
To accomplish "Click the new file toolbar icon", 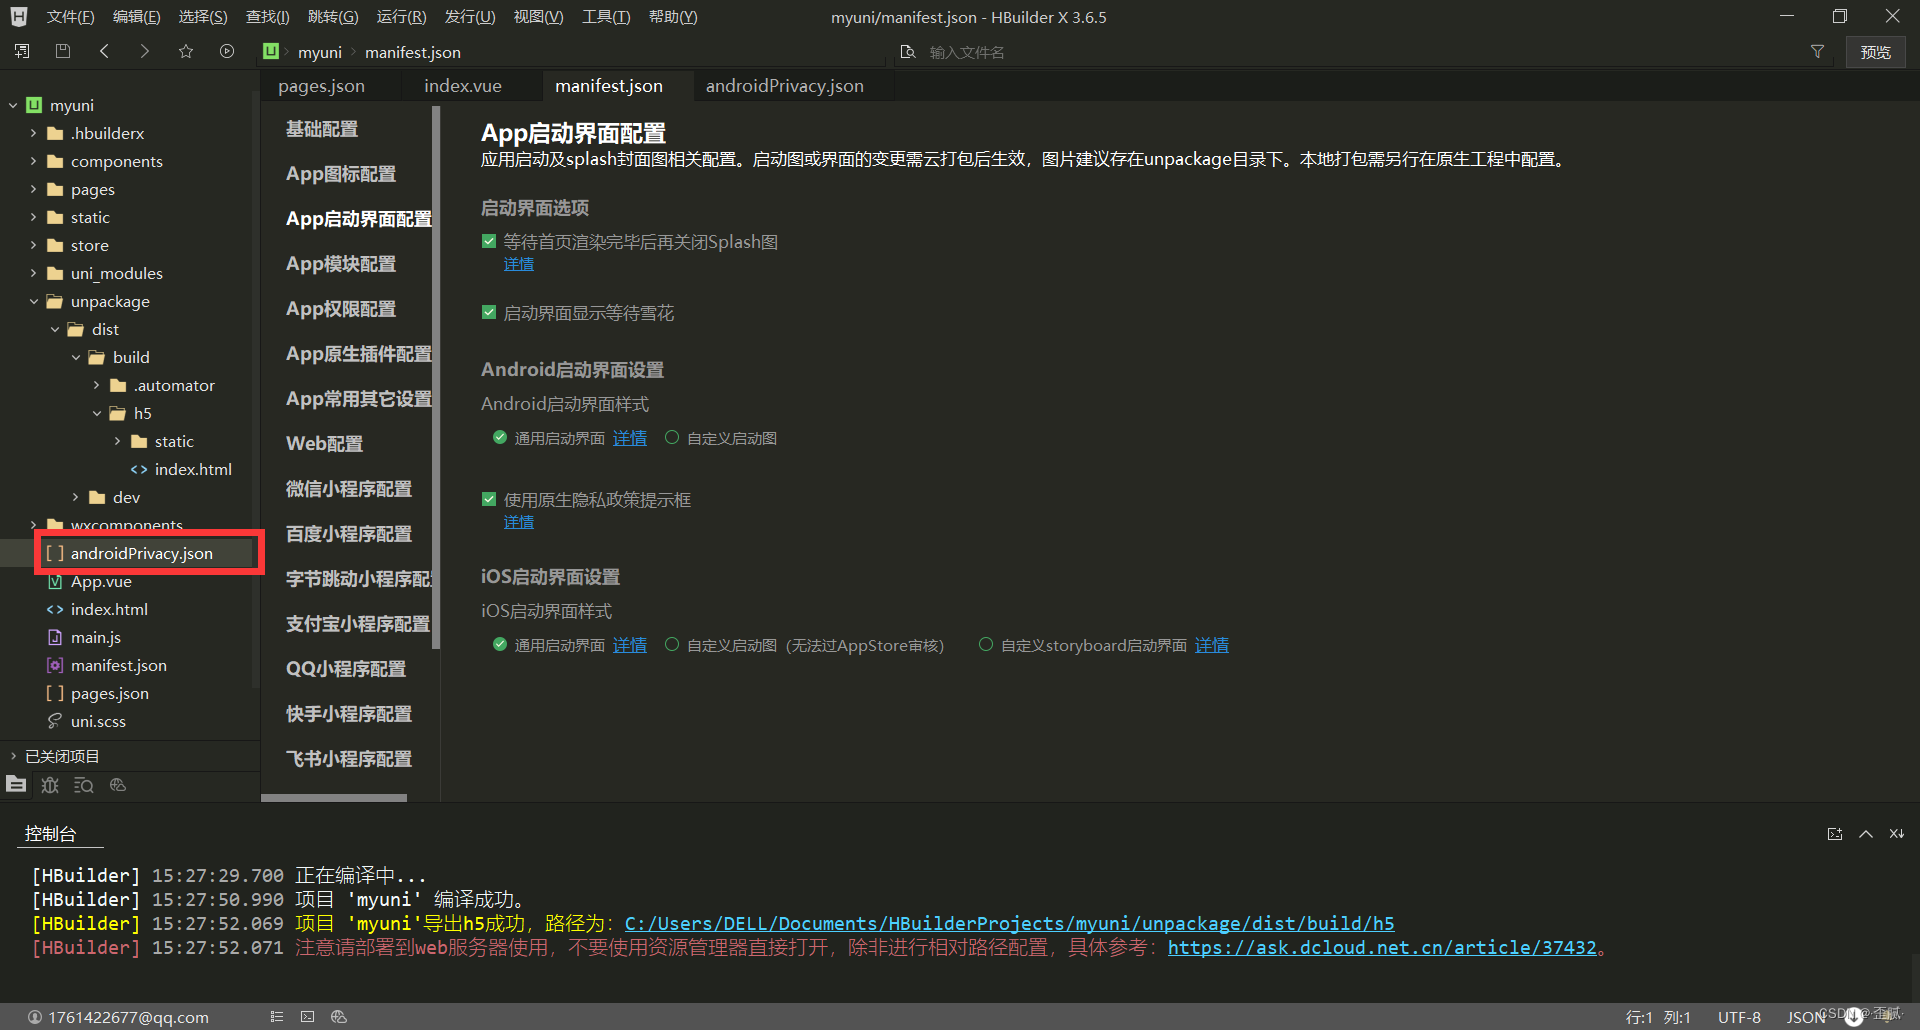I will [x=22, y=51].
